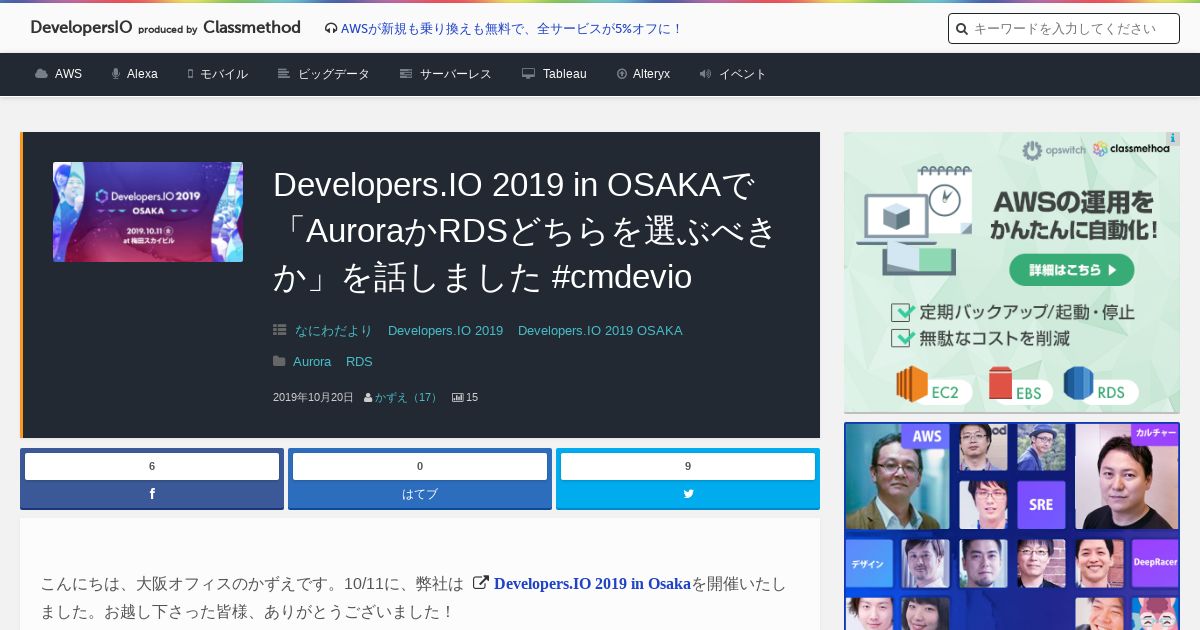The image size is (1200, 630).
Task: Open the サーバーレス menu item
Action: 456,74
